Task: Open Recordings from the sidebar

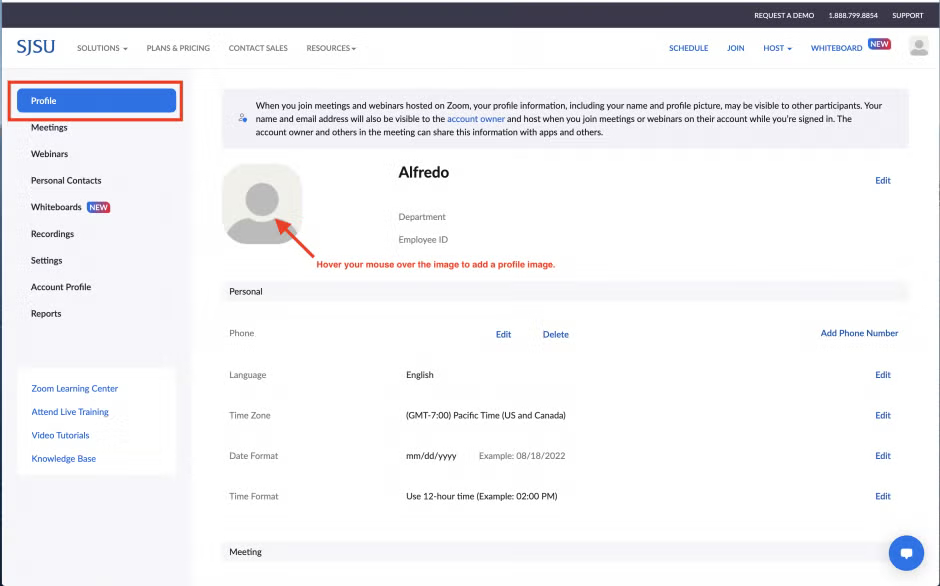Action: tap(52, 234)
